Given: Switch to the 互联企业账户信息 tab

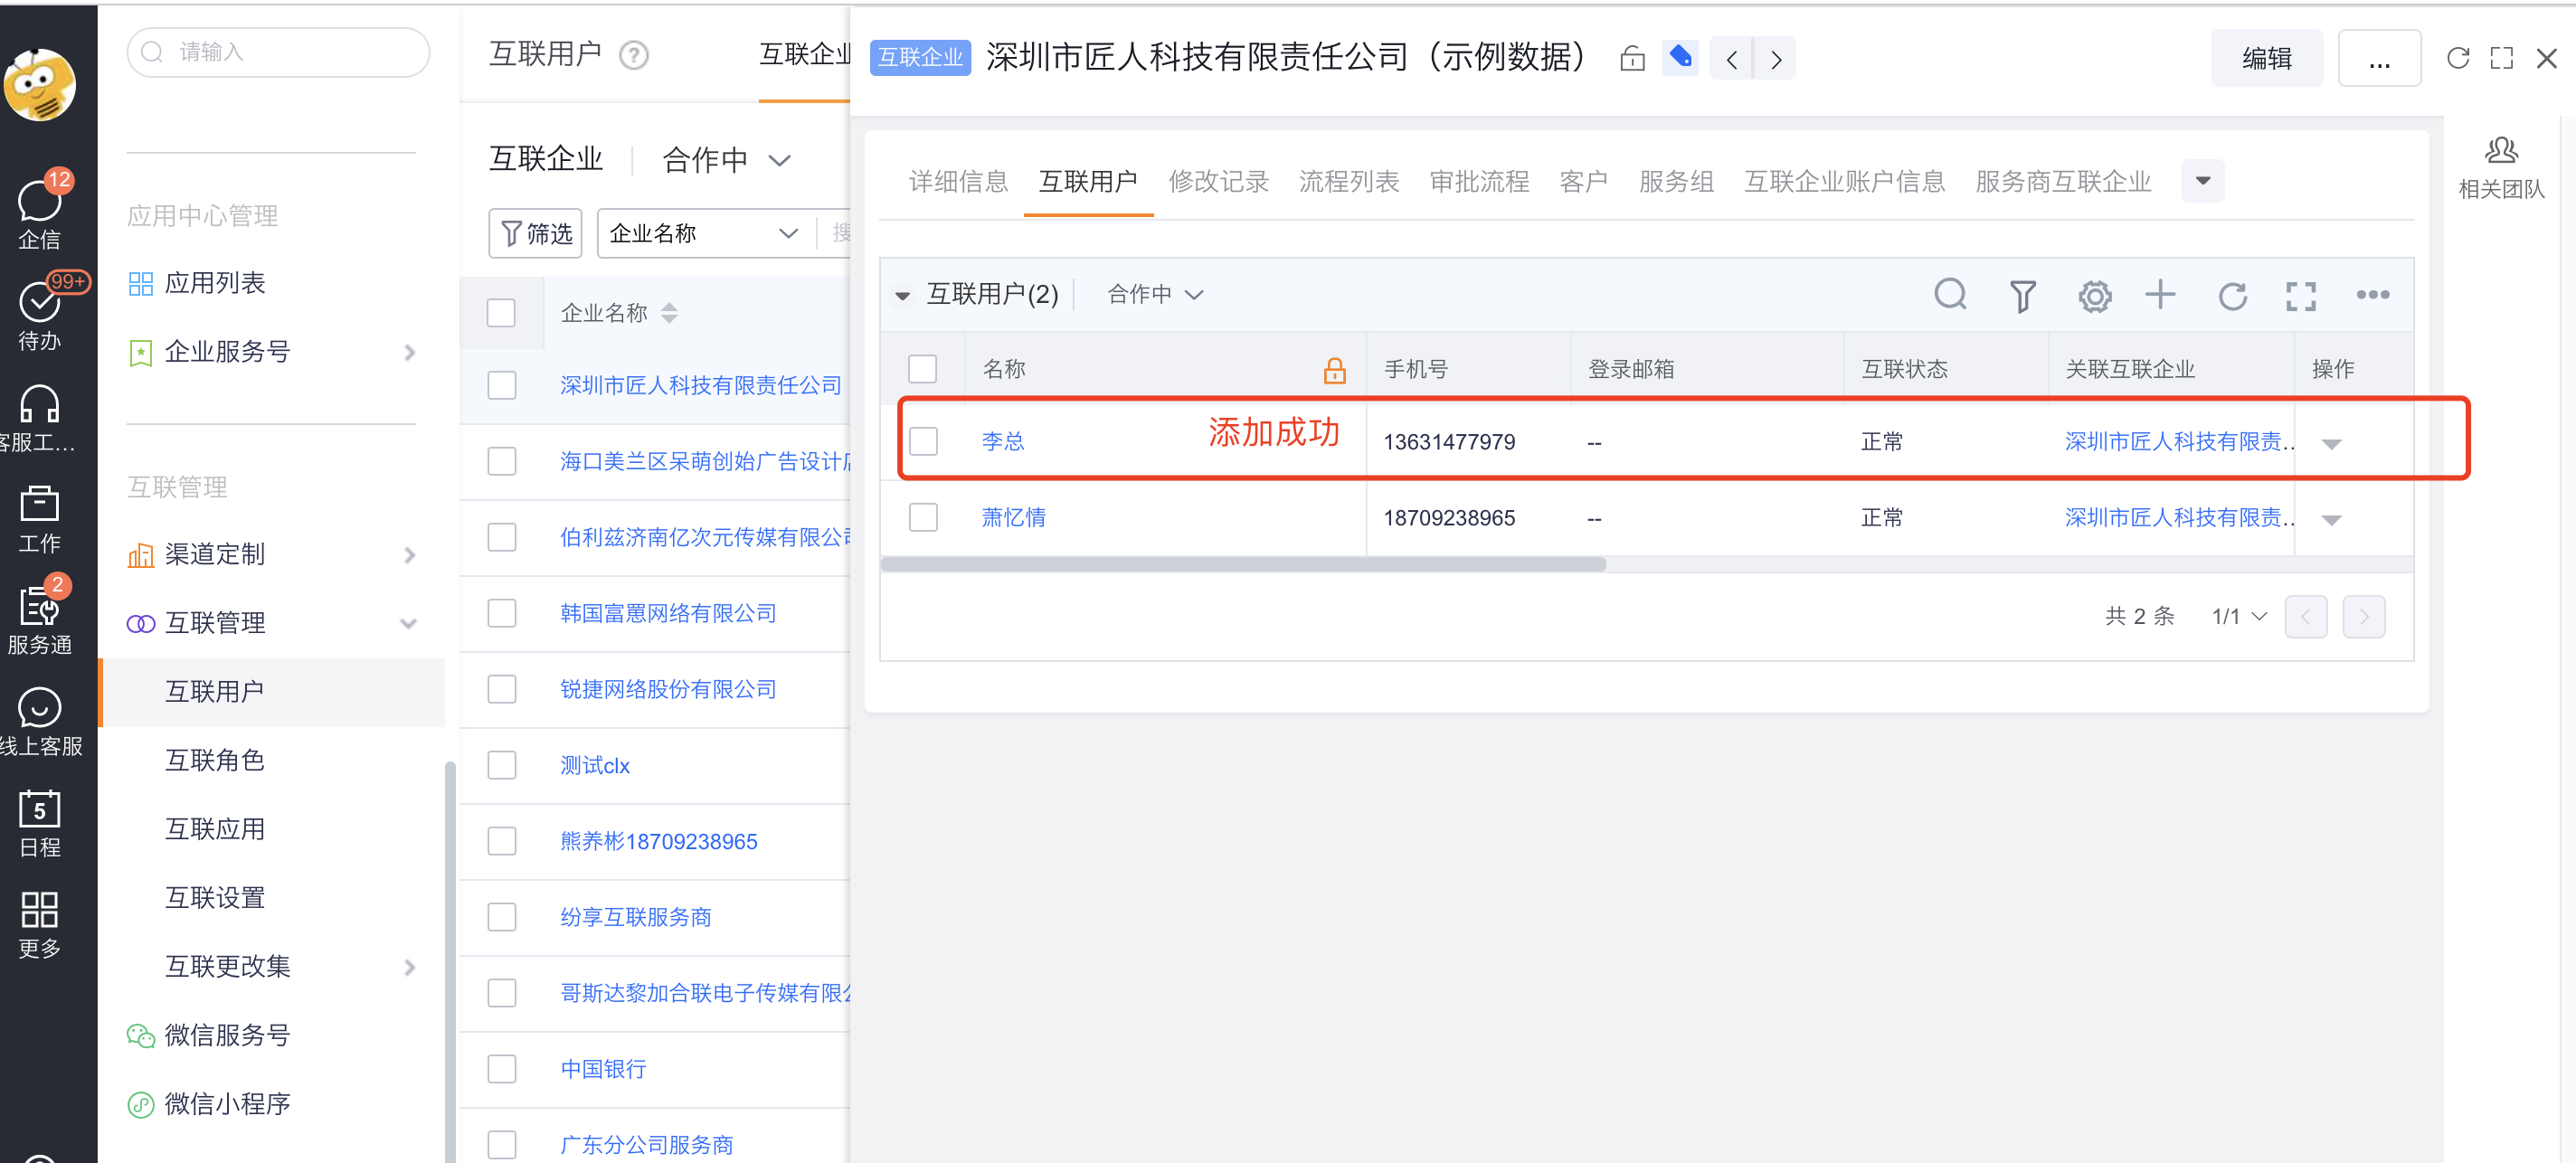Looking at the screenshot, I should [x=1844, y=181].
